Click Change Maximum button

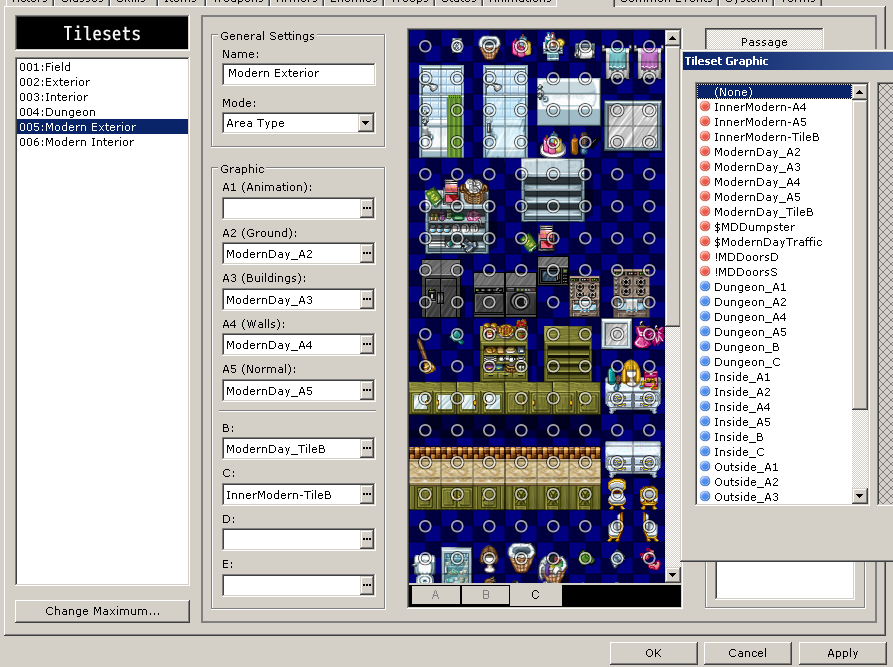click(x=103, y=611)
